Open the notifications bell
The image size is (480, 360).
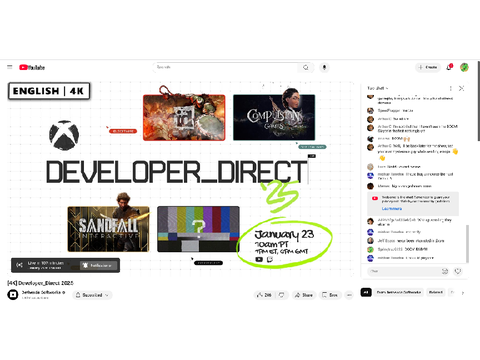tap(449, 67)
